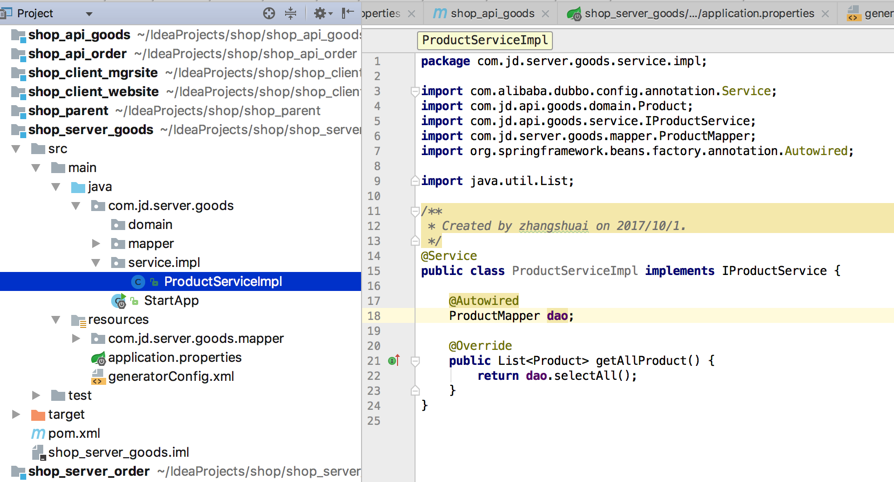
Task: Expand the test folder
Action: coord(36,396)
